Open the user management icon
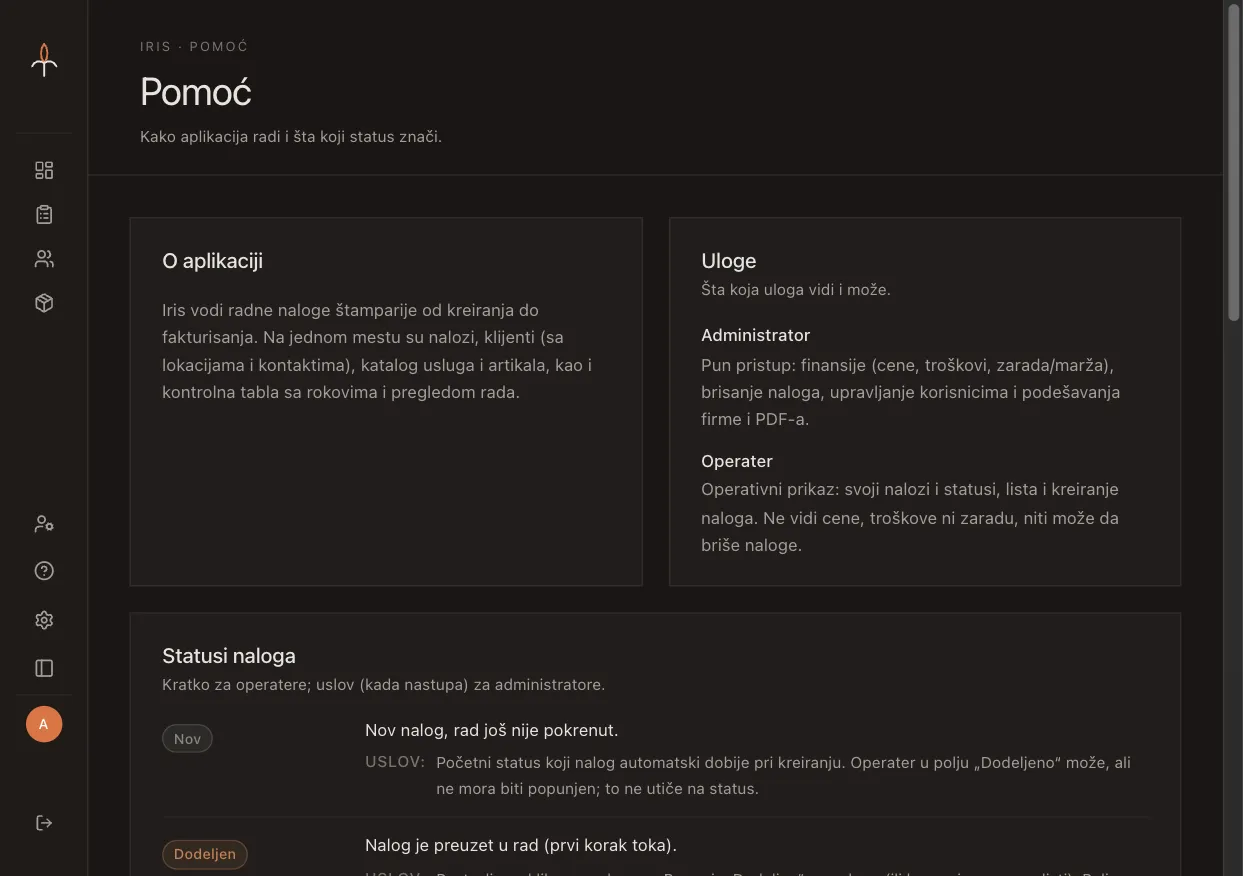 click(44, 523)
